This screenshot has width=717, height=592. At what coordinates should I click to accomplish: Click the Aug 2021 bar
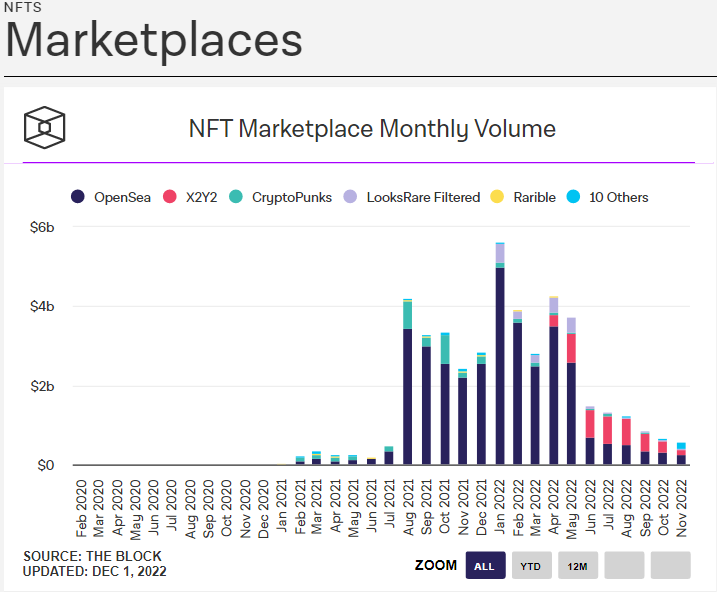(x=407, y=382)
